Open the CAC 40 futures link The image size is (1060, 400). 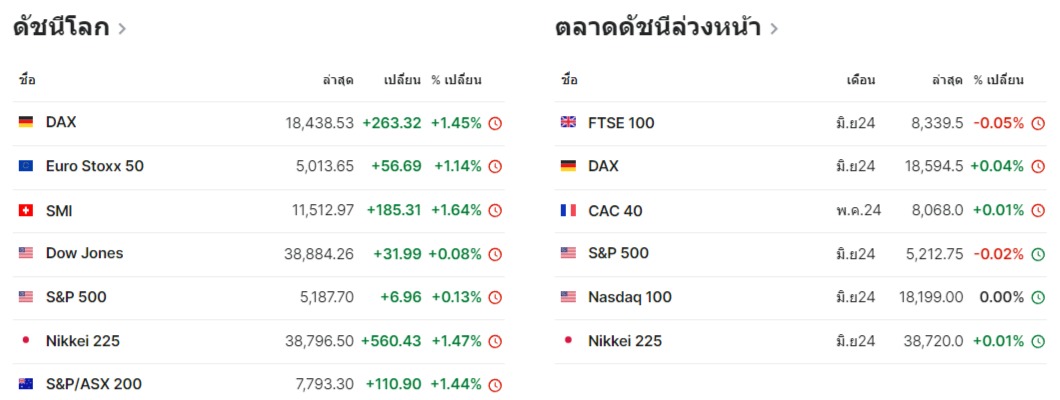(x=615, y=211)
